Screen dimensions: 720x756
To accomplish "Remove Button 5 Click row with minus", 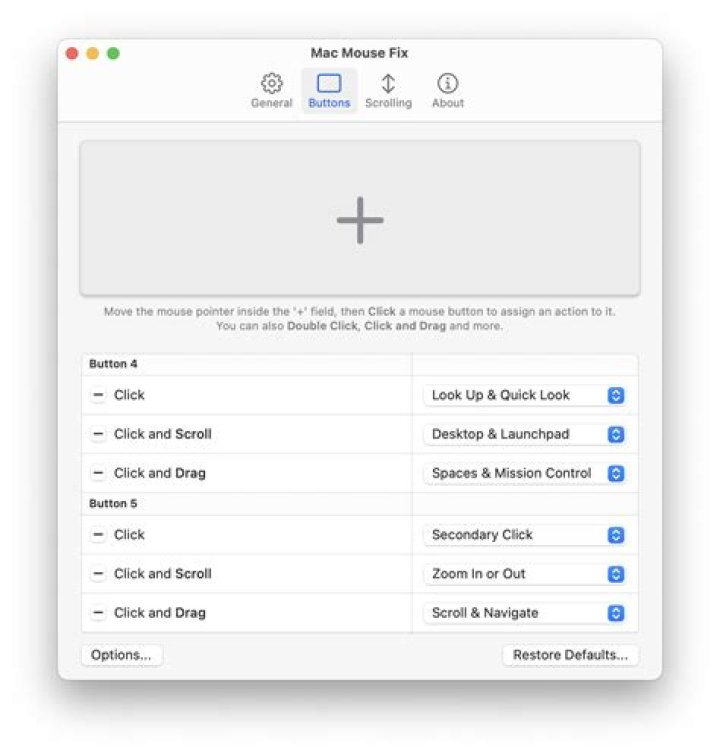I will coord(98,535).
